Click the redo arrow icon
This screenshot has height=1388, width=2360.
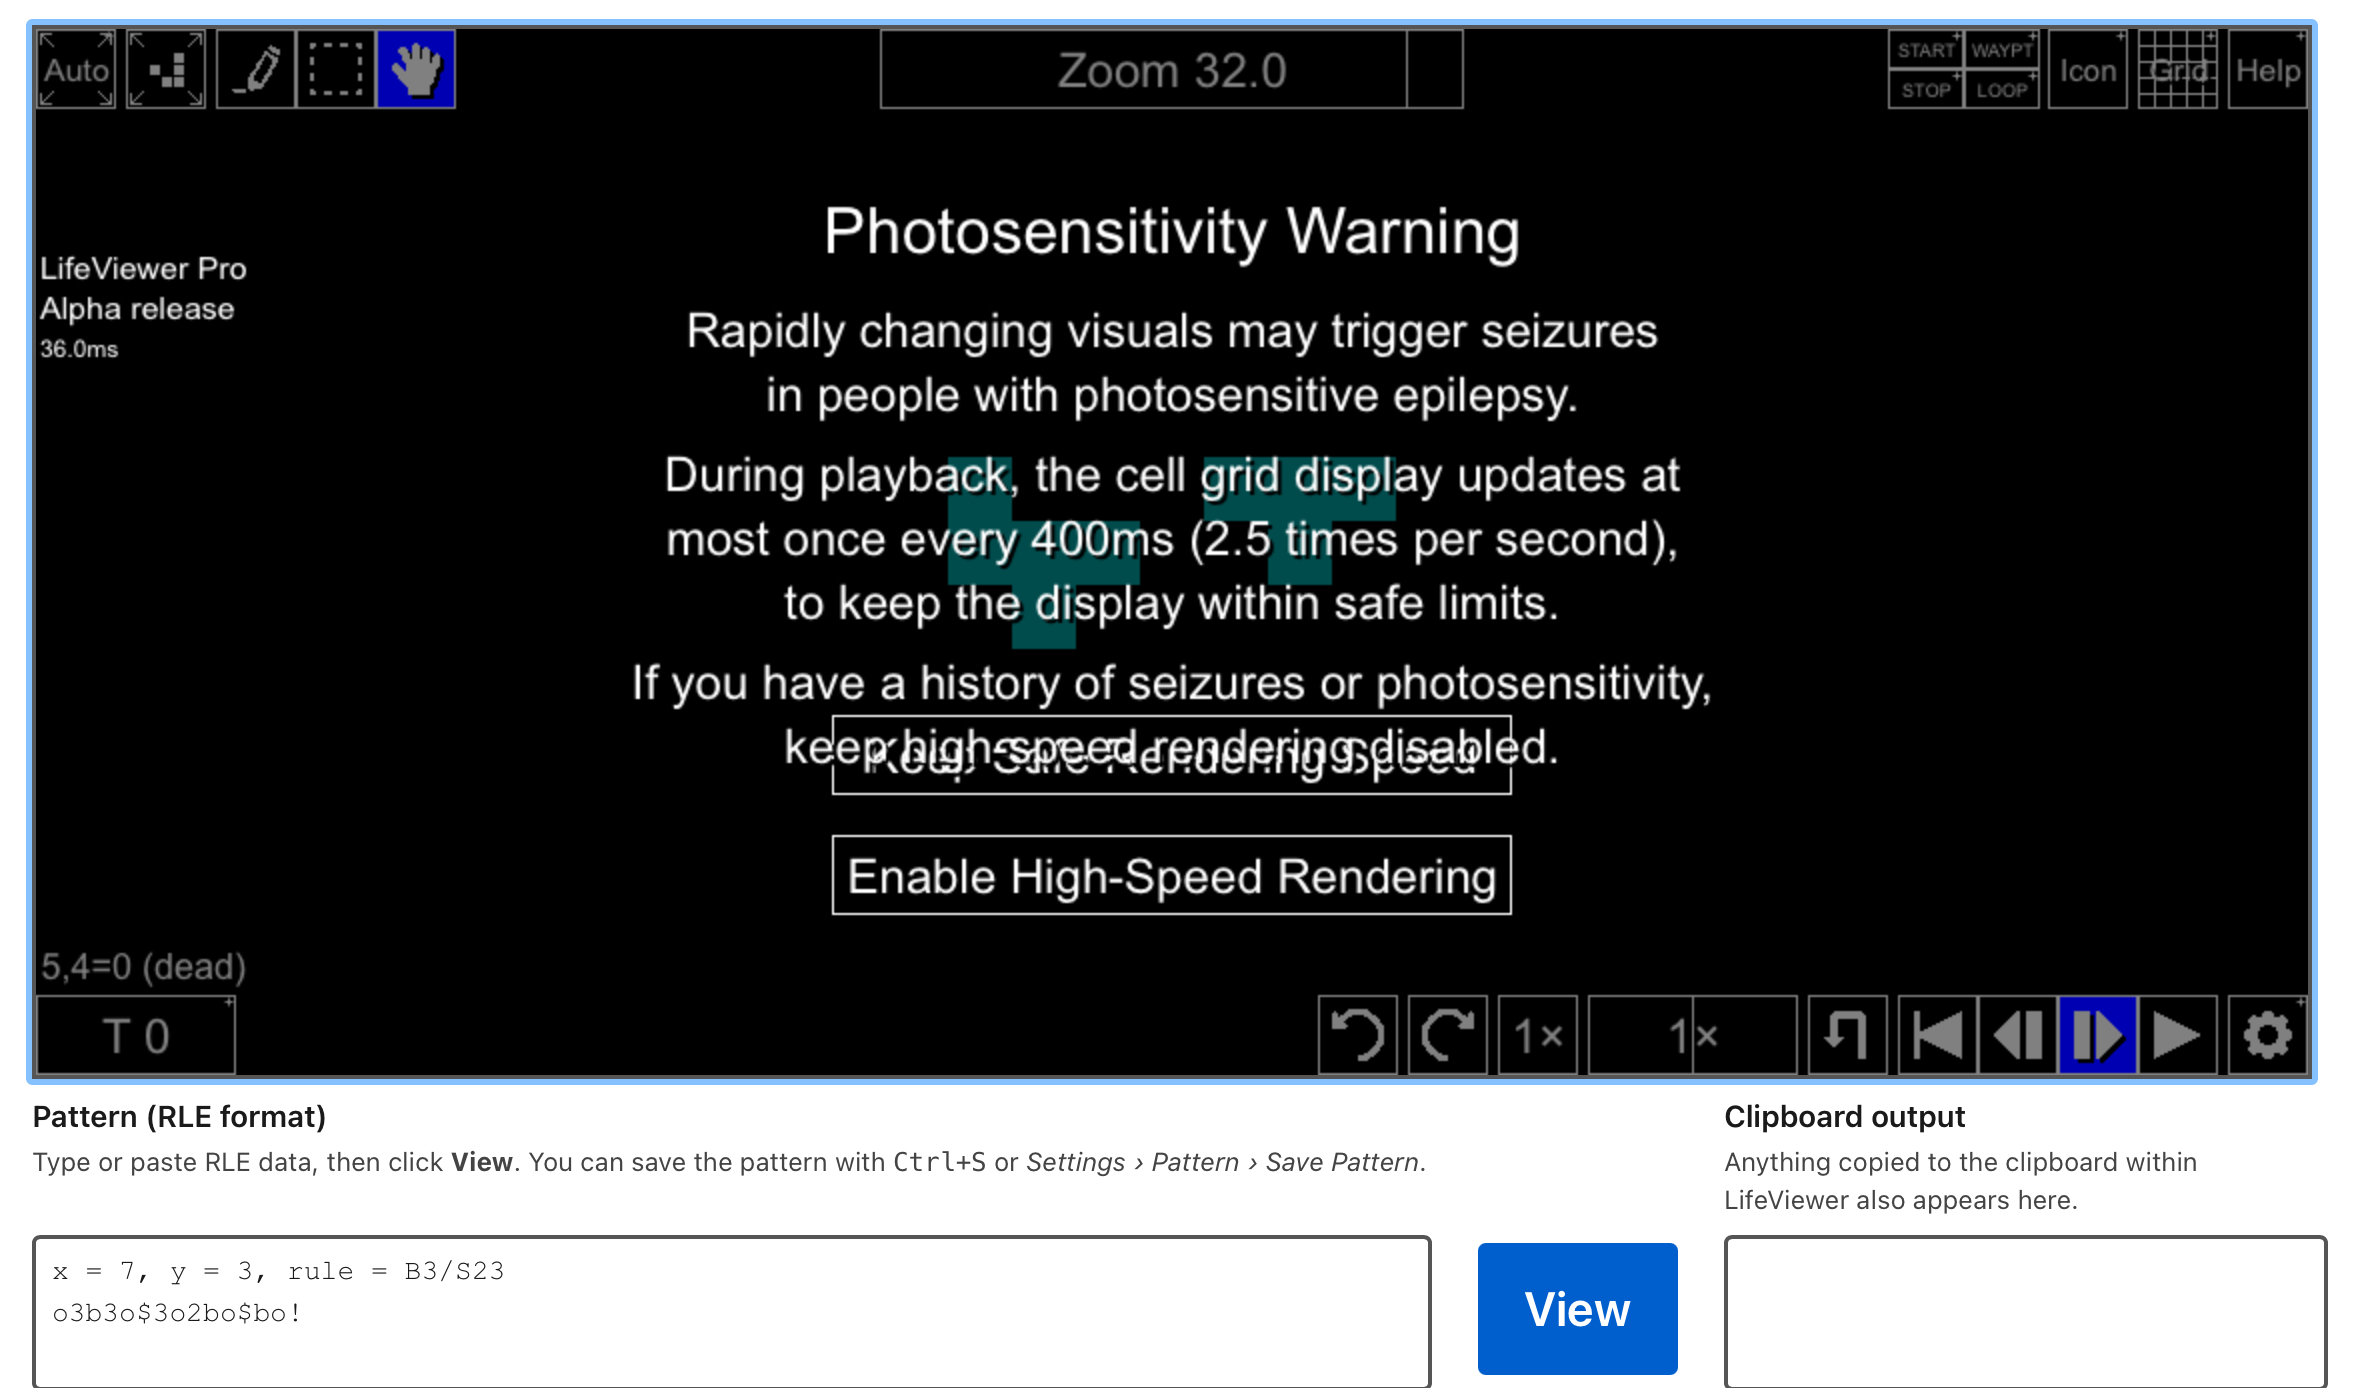point(1447,1035)
